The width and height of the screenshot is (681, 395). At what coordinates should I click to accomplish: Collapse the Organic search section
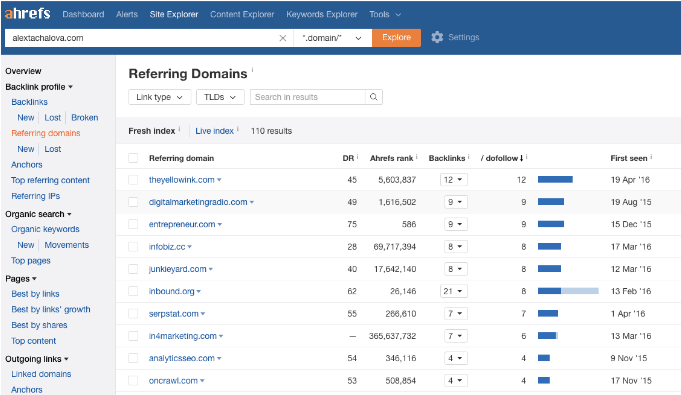coord(38,214)
